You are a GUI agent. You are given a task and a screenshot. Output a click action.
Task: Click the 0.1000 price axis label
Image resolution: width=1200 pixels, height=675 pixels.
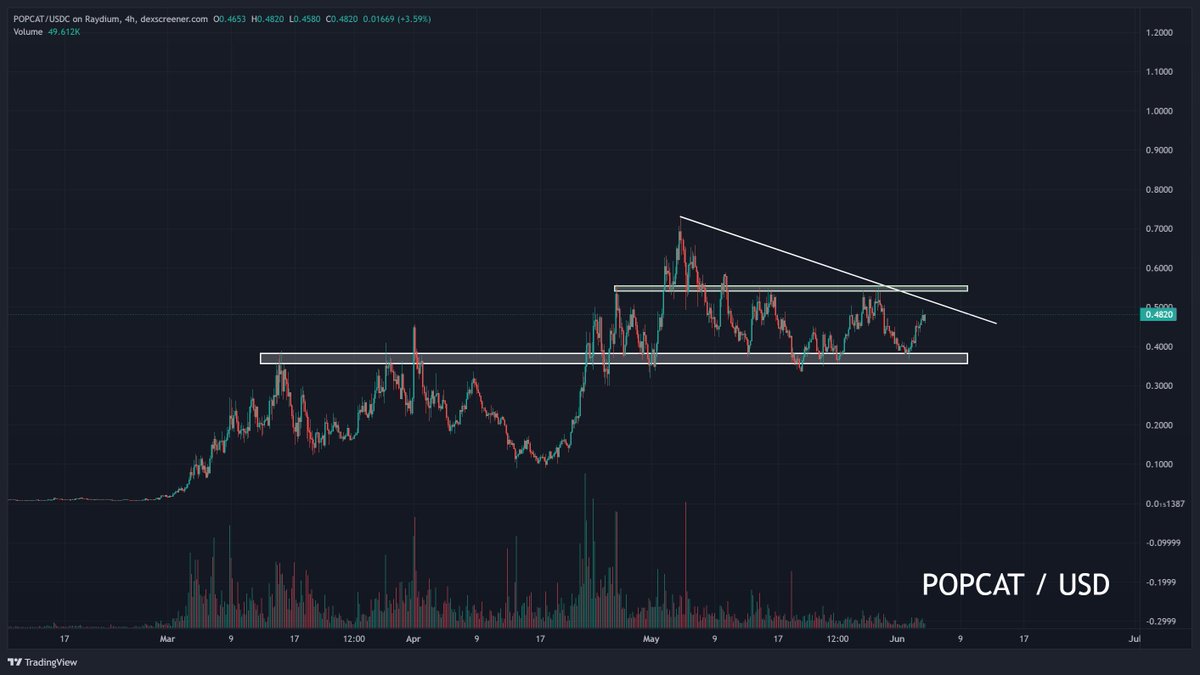click(x=1158, y=464)
